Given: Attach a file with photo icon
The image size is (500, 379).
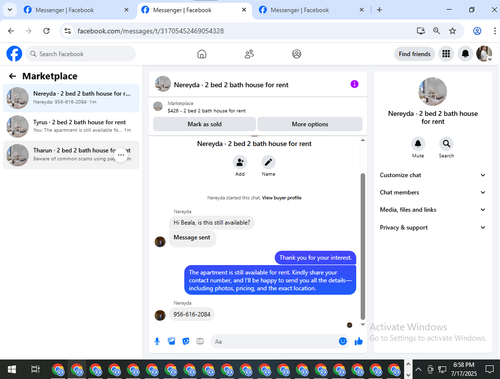Looking at the screenshot, I should [171, 341].
